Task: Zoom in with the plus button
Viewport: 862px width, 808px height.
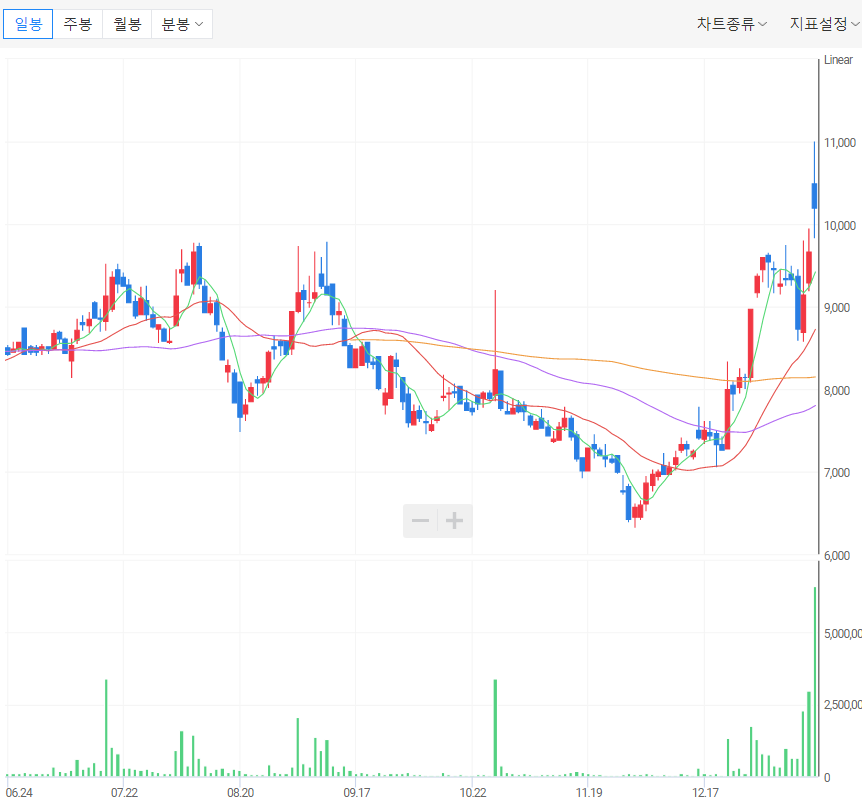Action: [x=455, y=521]
